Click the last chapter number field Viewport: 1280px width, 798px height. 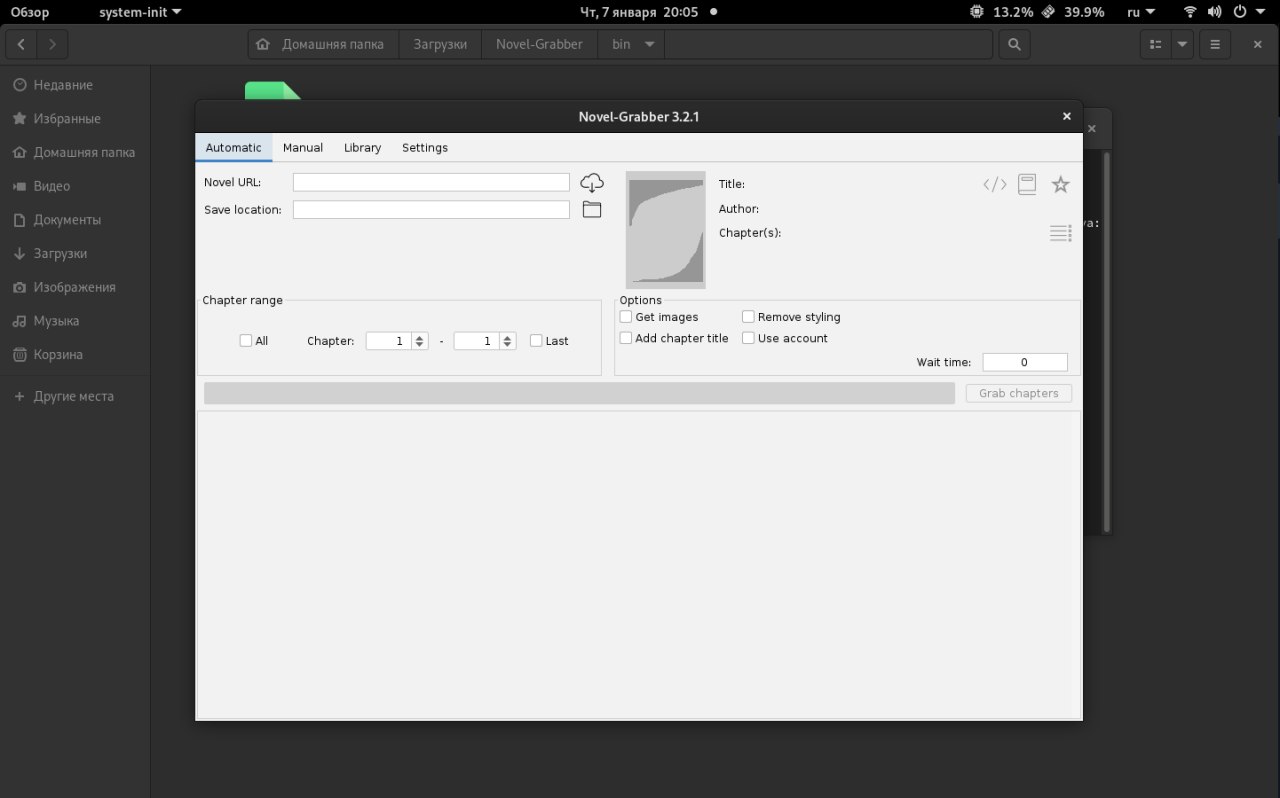pos(477,341)
